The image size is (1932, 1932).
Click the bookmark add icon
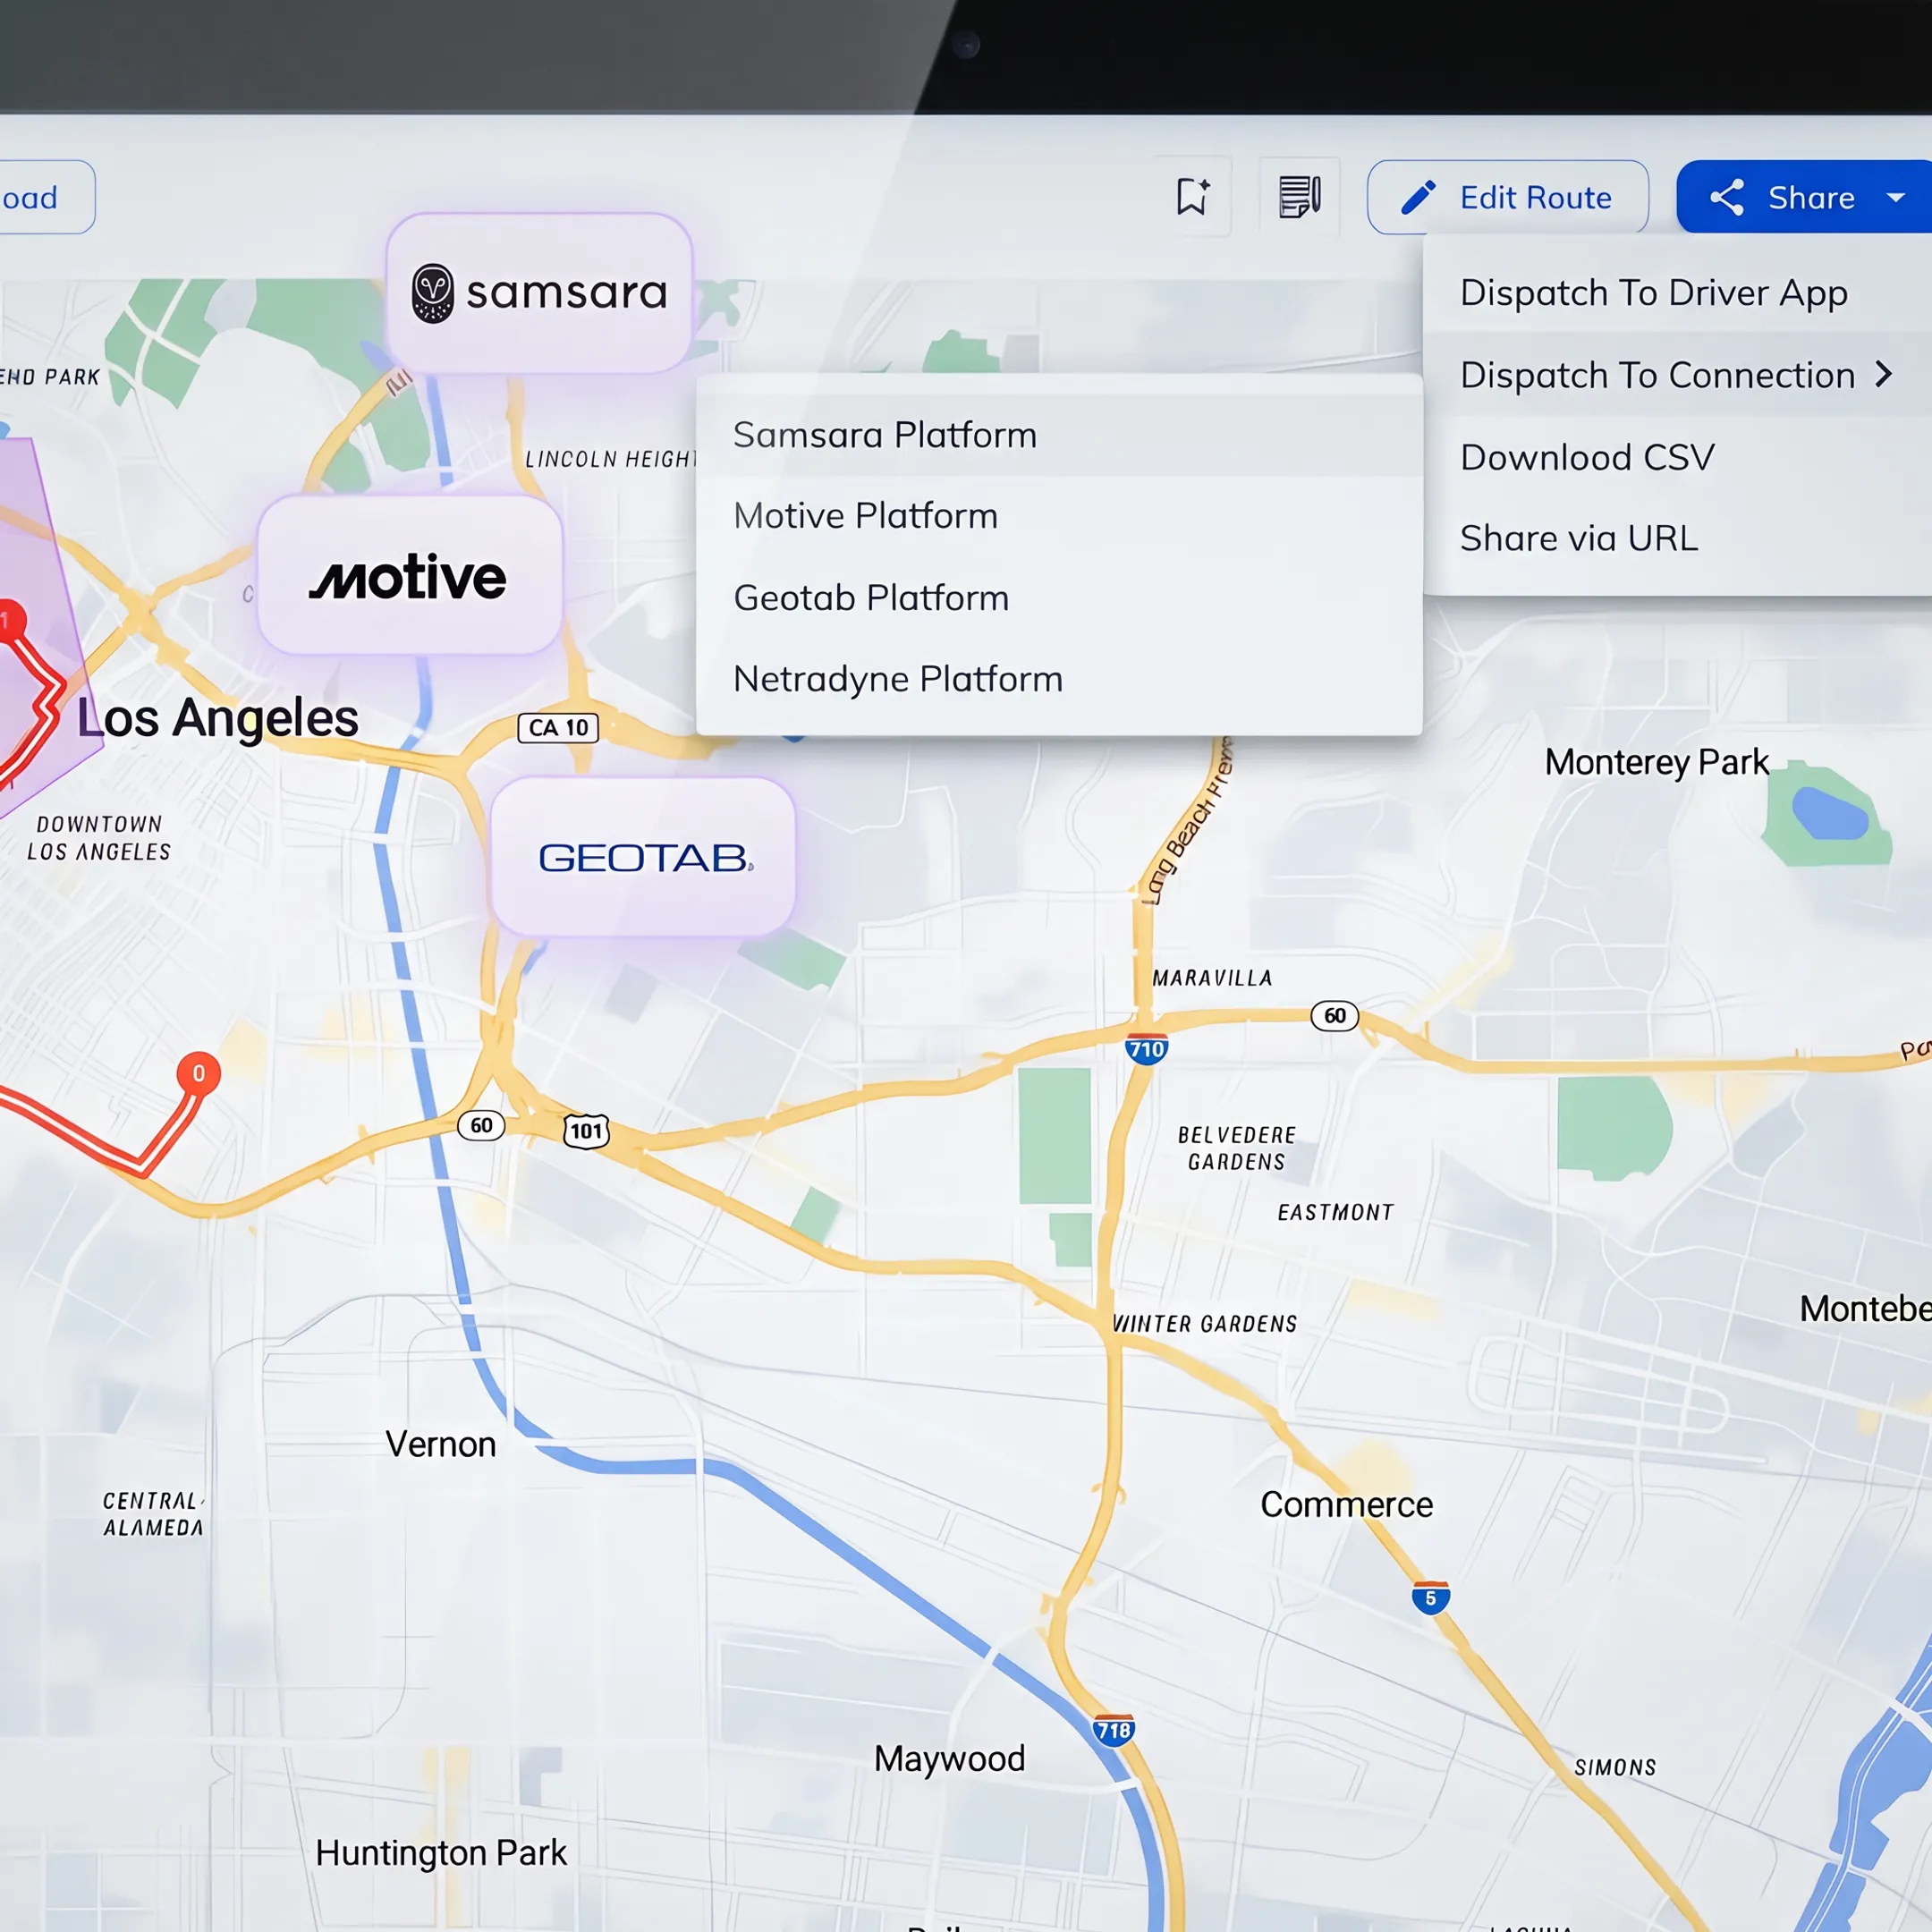(1192, 197)
